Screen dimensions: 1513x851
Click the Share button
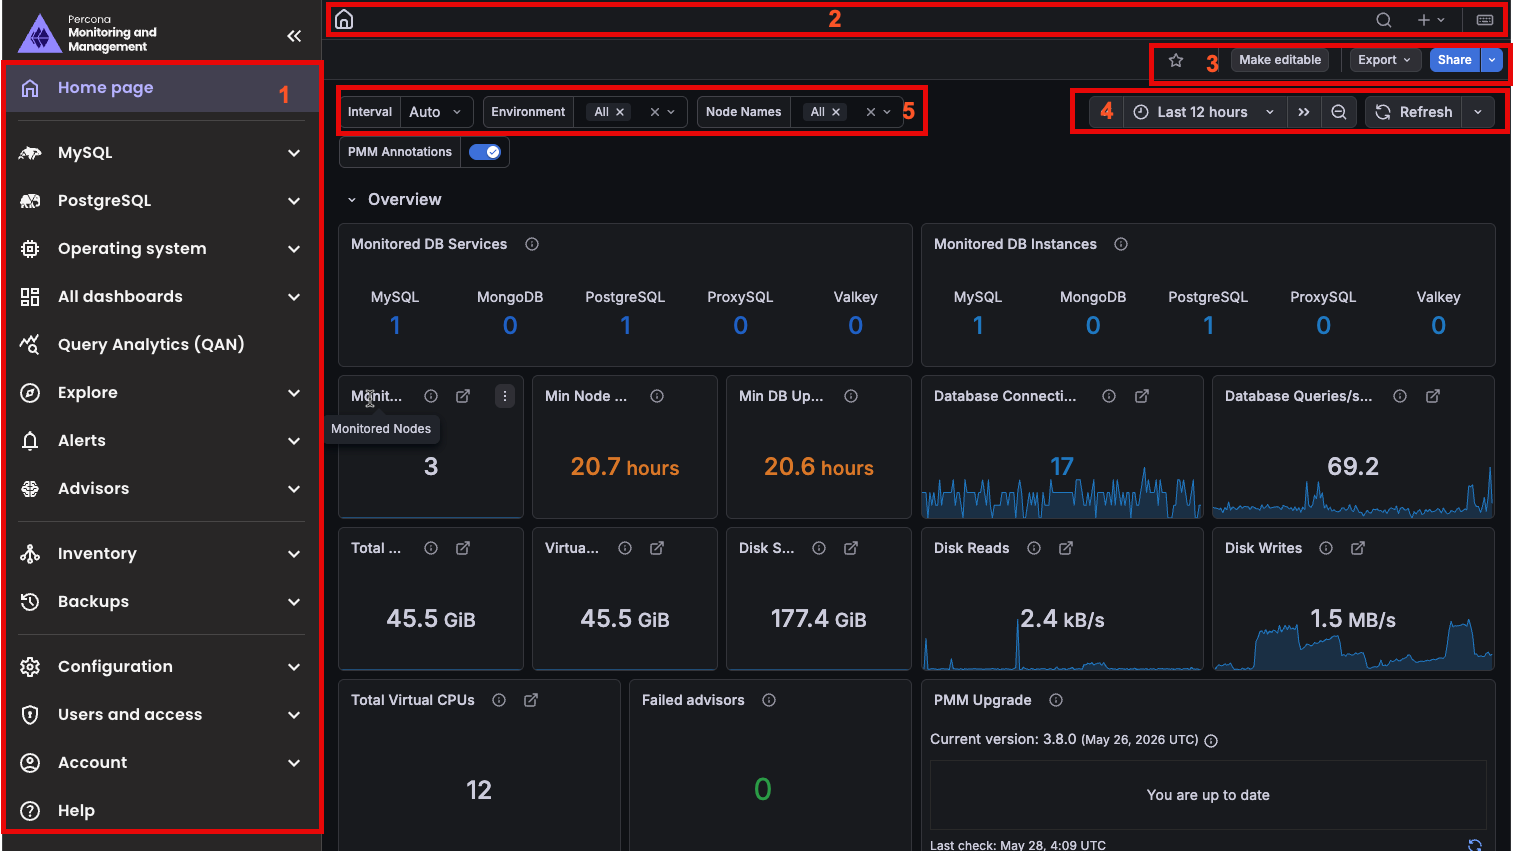coord(1455,60)
